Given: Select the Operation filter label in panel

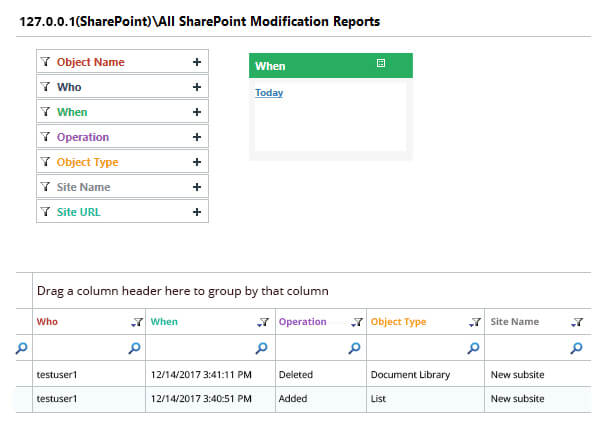Looking at the screenshot, I should coord(83,137).
